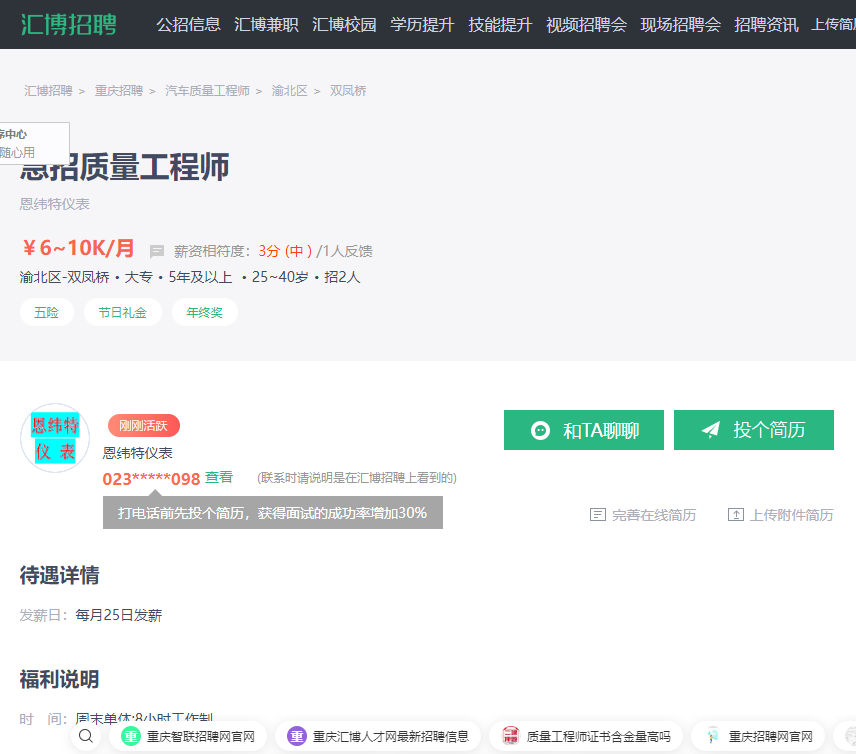Select 招聘资讯 in the header

[x=766, y=25]
